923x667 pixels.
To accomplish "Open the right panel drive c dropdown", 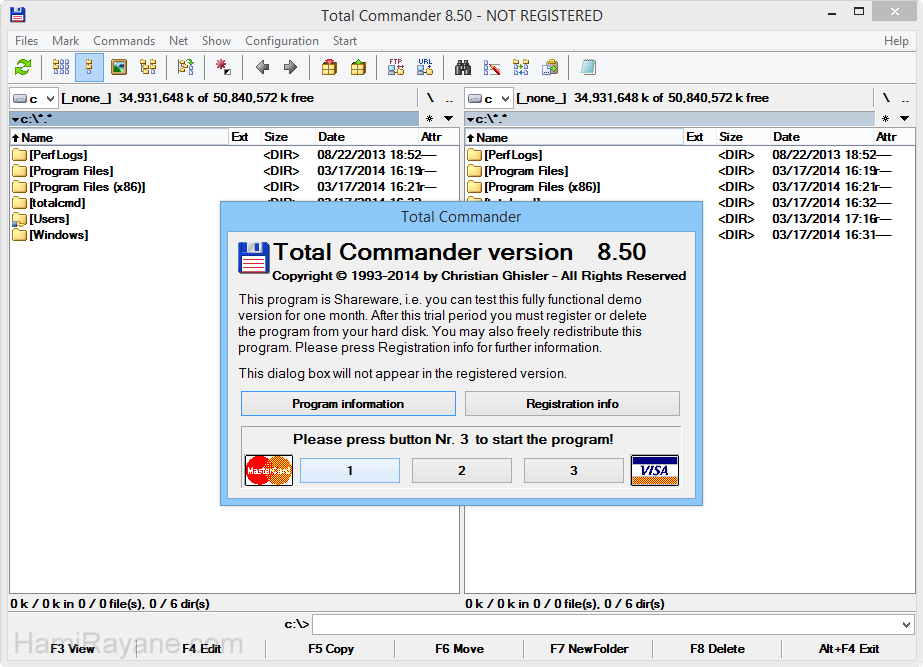I will click(x=489, y=98).
